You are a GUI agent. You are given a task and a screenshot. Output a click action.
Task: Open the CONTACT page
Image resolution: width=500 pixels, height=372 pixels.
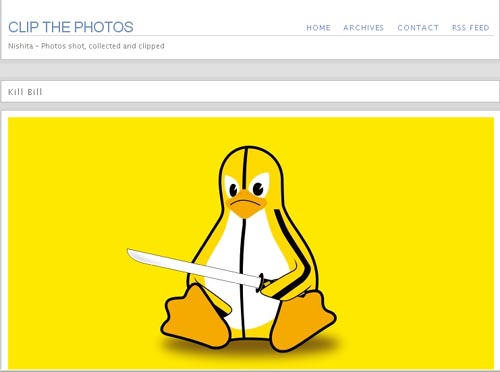point(418,28)
